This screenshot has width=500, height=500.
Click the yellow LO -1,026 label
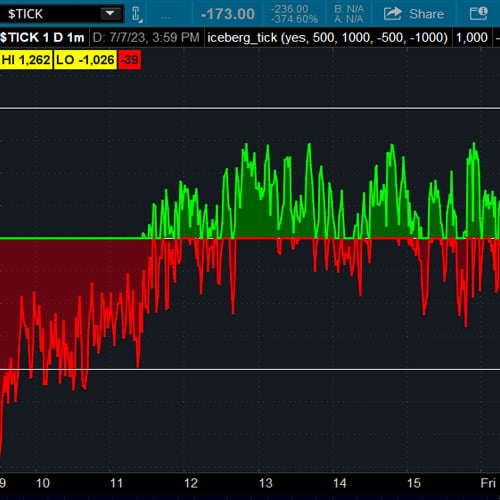click(85, 60)
